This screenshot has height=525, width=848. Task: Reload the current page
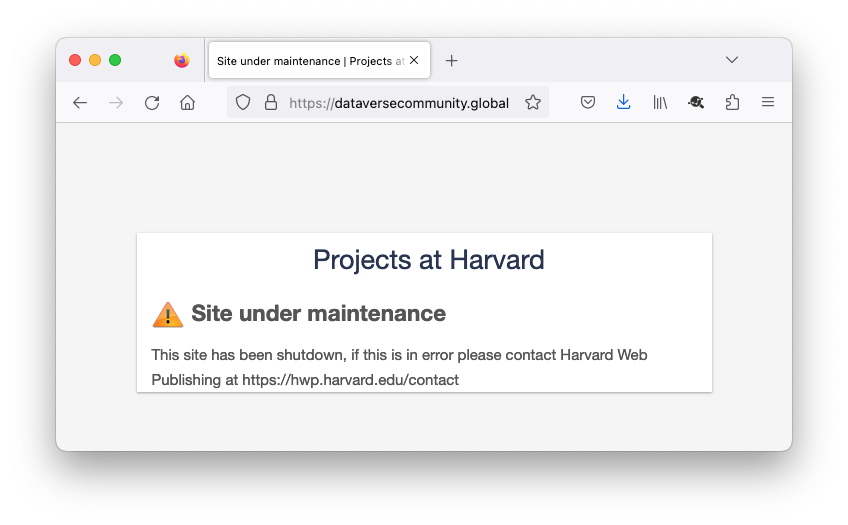pyautogui.click(x=152, y=102)
